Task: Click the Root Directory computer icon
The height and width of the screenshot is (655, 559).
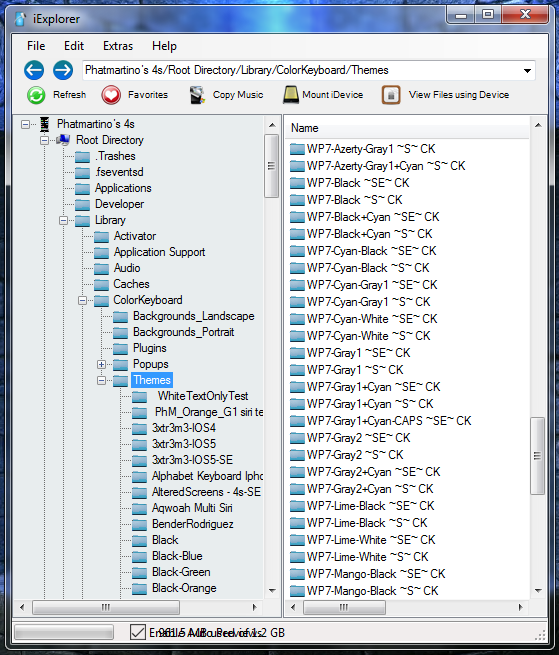Action: [63, 140]
